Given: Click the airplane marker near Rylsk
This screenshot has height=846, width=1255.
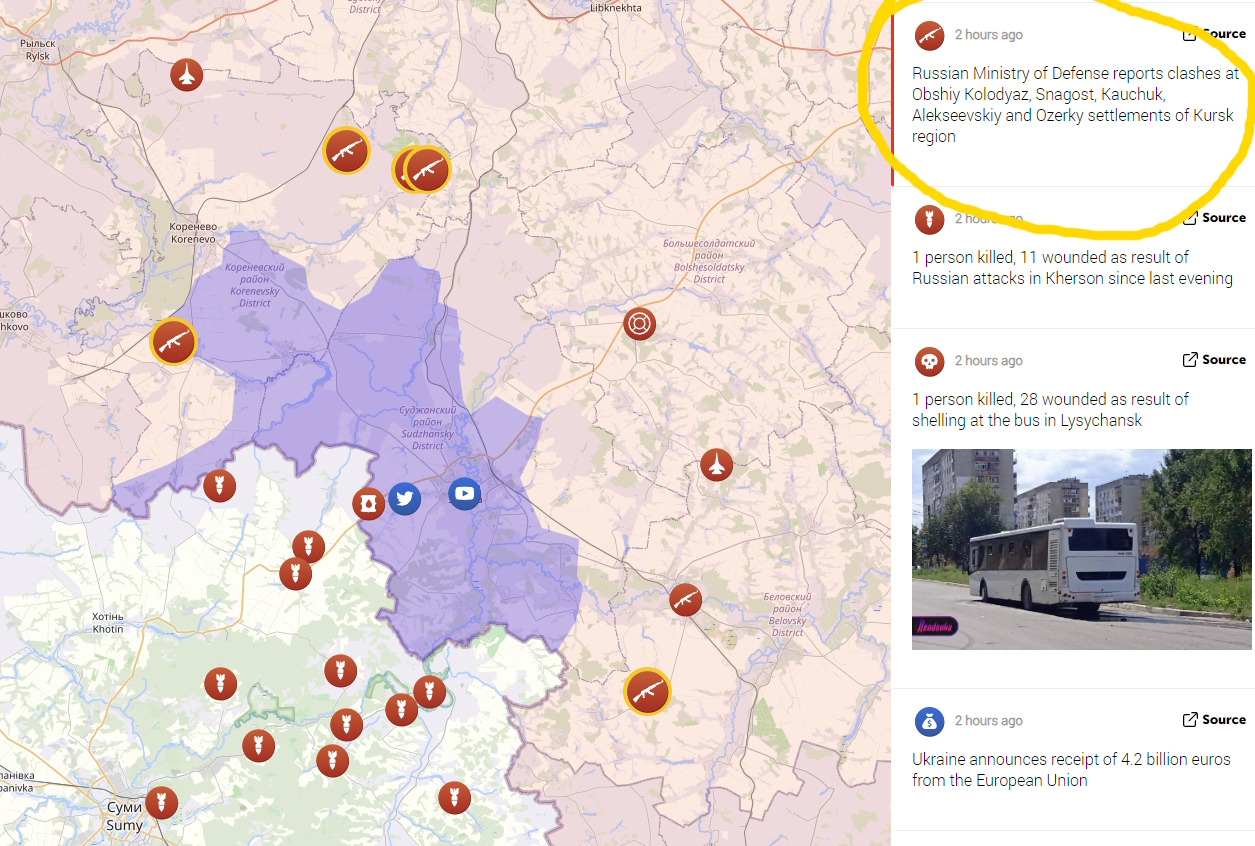Looking at the screenshot, I should pos(186,75).
